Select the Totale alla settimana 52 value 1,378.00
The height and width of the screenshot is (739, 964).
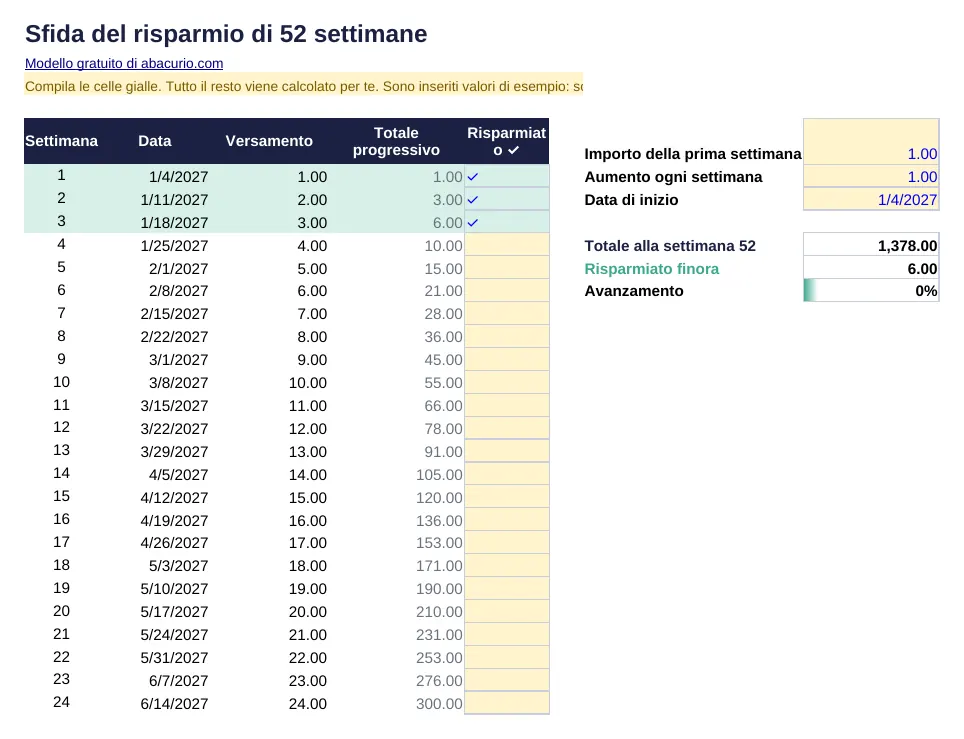pos(871,245)
